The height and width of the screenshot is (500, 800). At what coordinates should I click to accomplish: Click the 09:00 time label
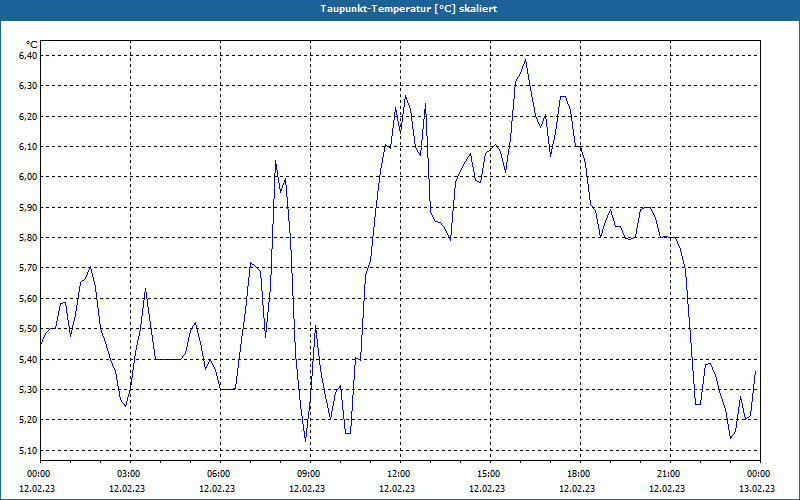pyautogui.click(x=310, y=474)
